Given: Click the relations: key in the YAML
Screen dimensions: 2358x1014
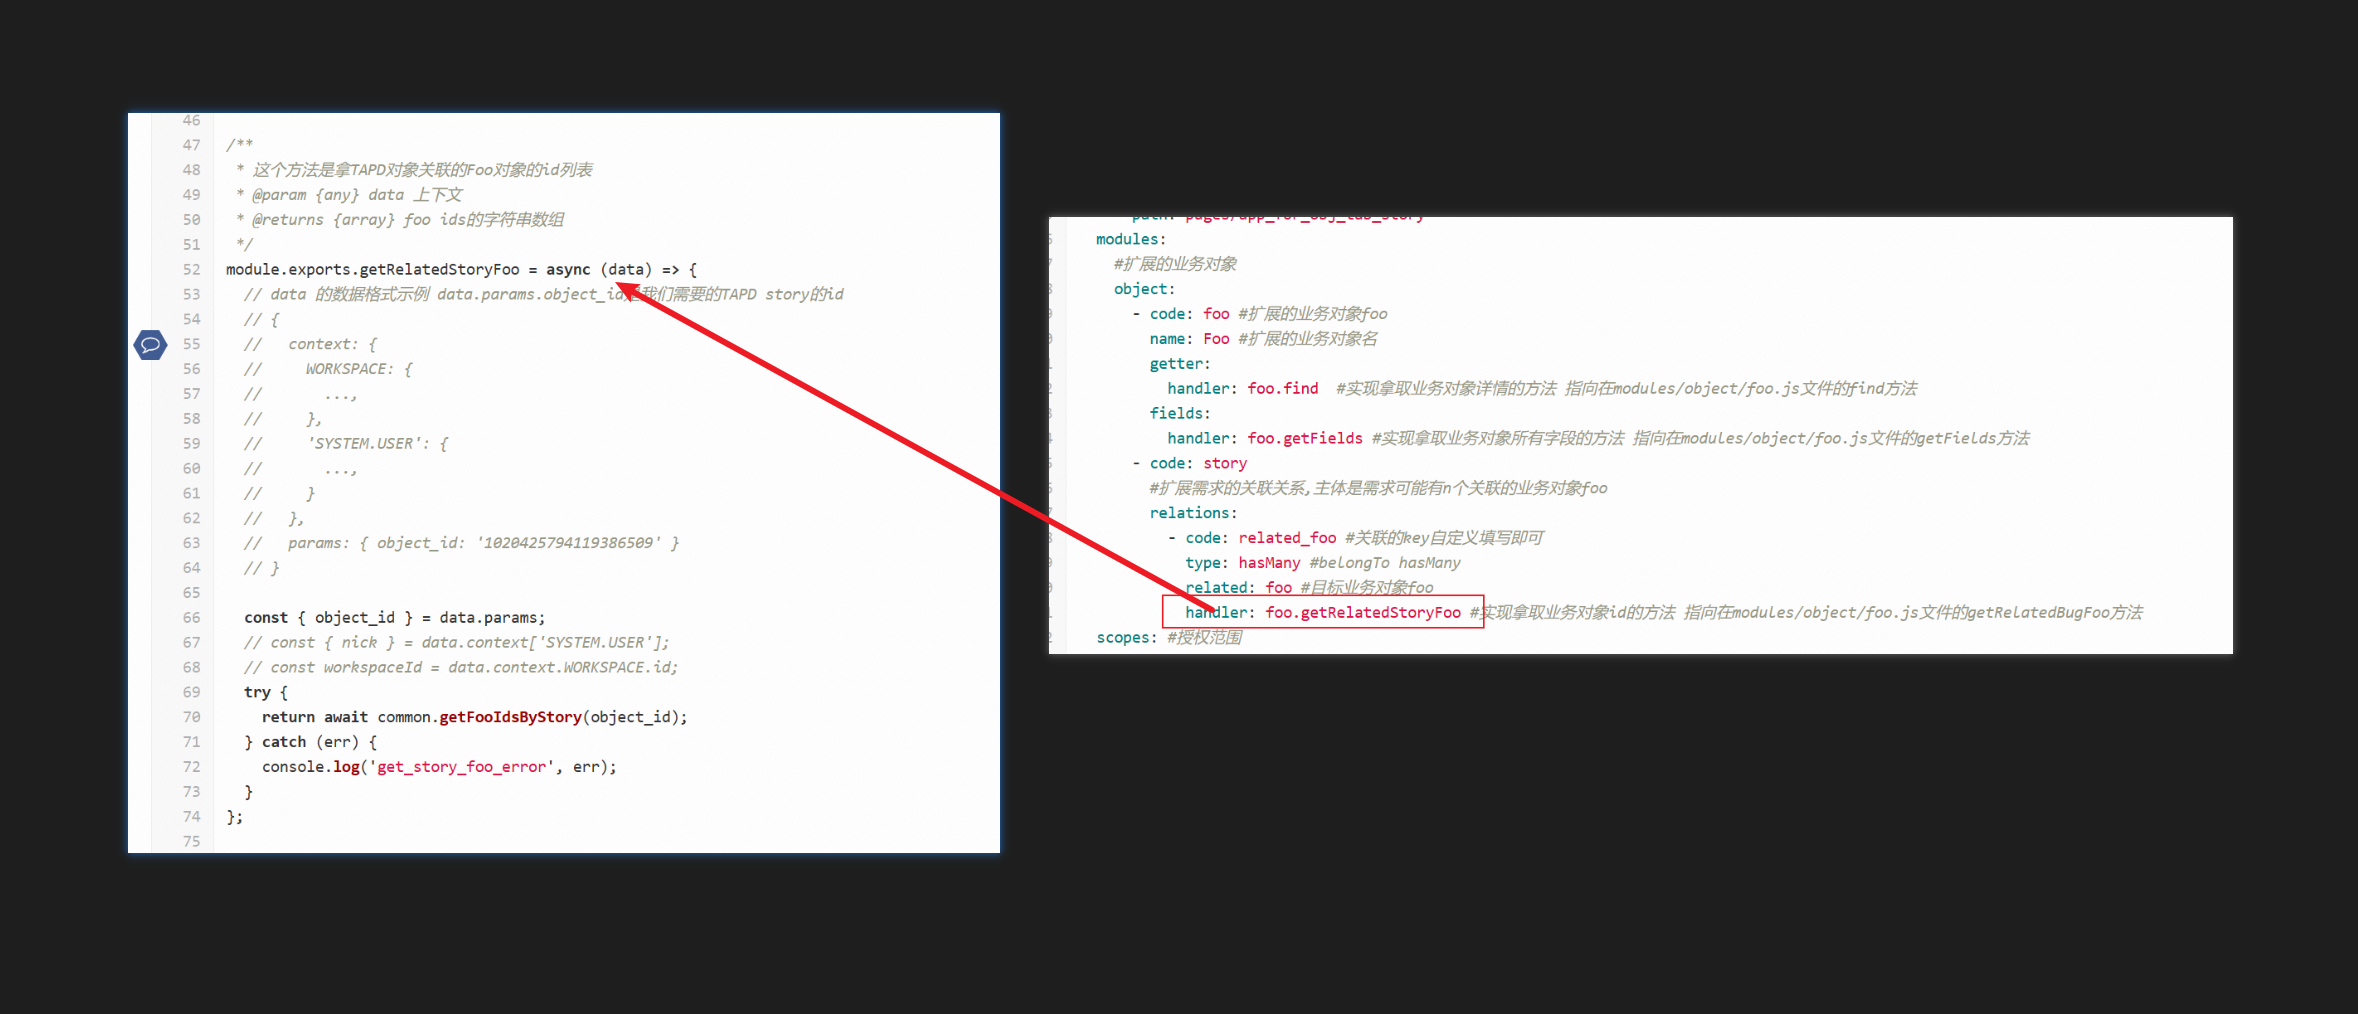Looking at the screenshot, I should (1192, 513).
